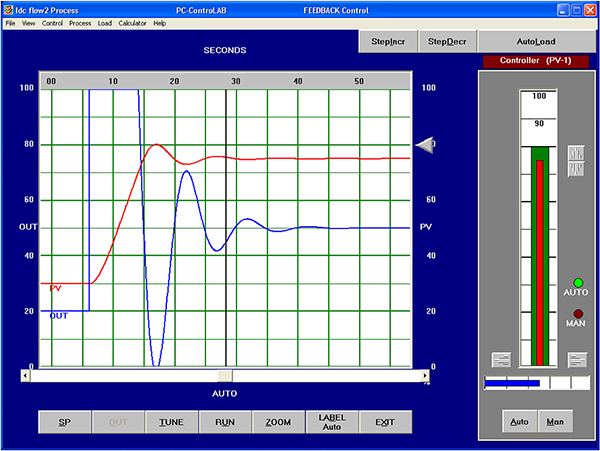This screenshot has height=451, width=600.
Task: Click the app icon in the title bar
Action: point(8,10)
